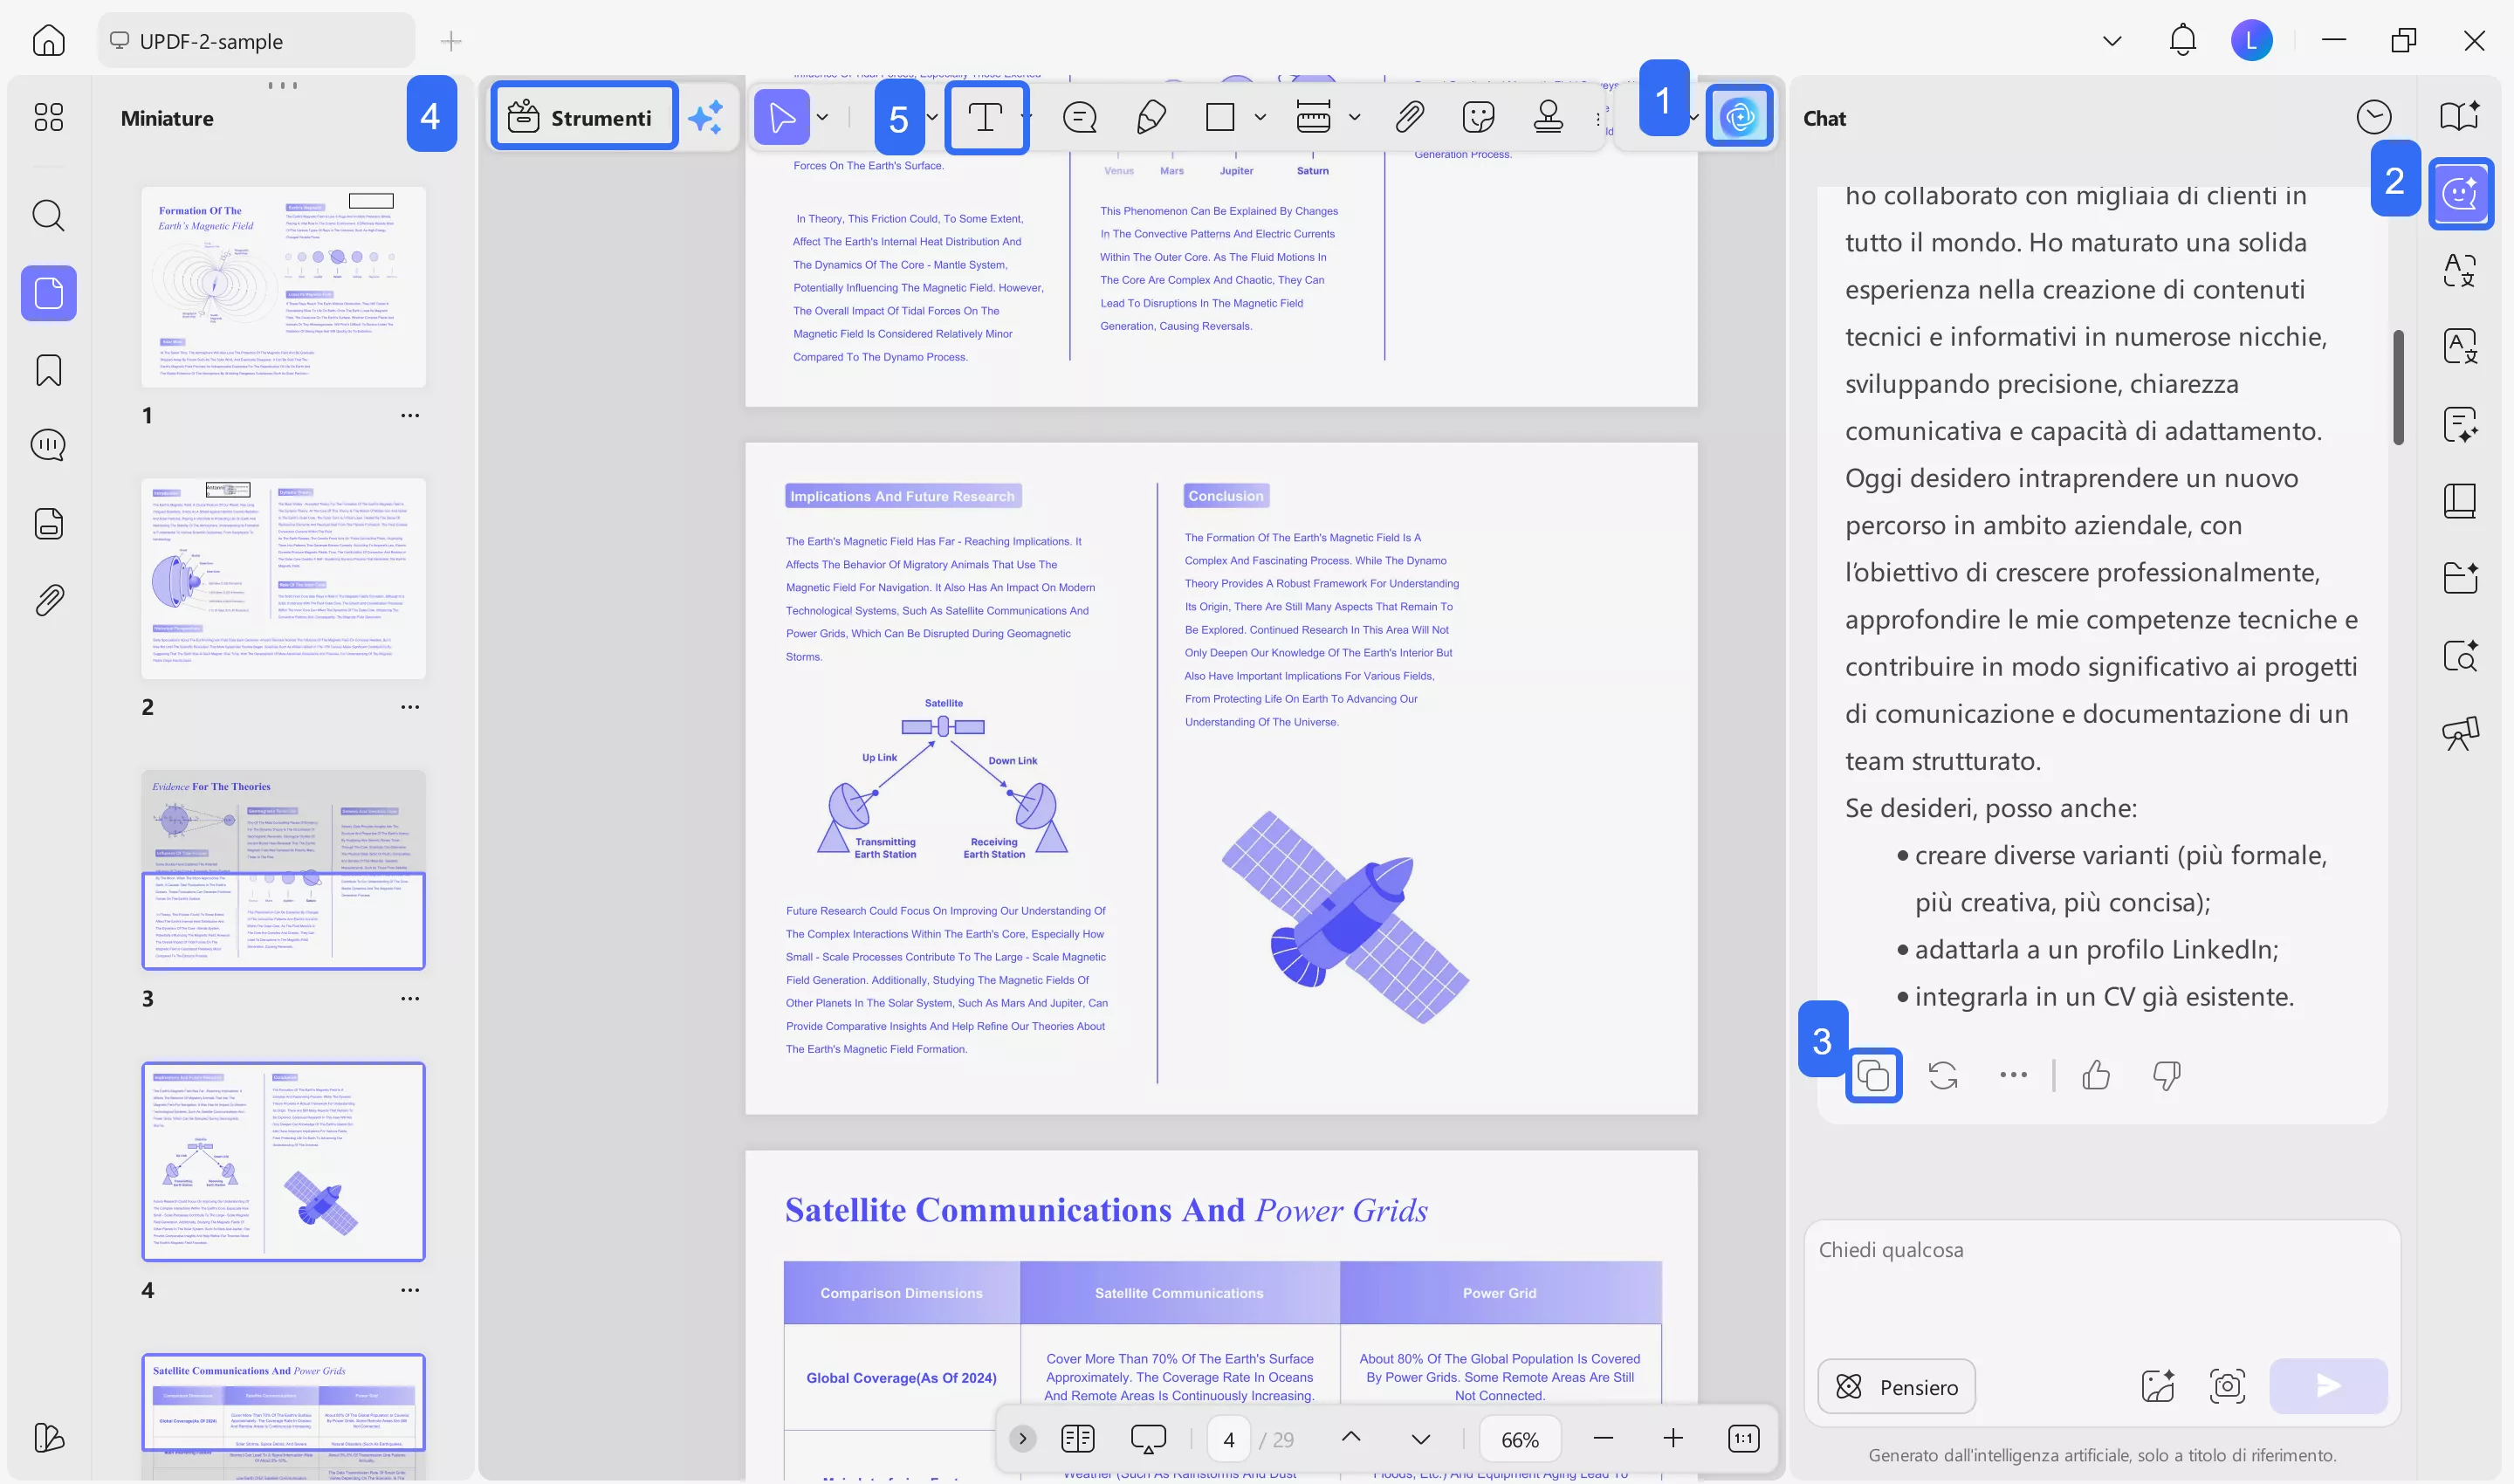Send a message in the Chiedi qualcosa field
Screen dimensions: 2514x1484
click(2328, 1387)
